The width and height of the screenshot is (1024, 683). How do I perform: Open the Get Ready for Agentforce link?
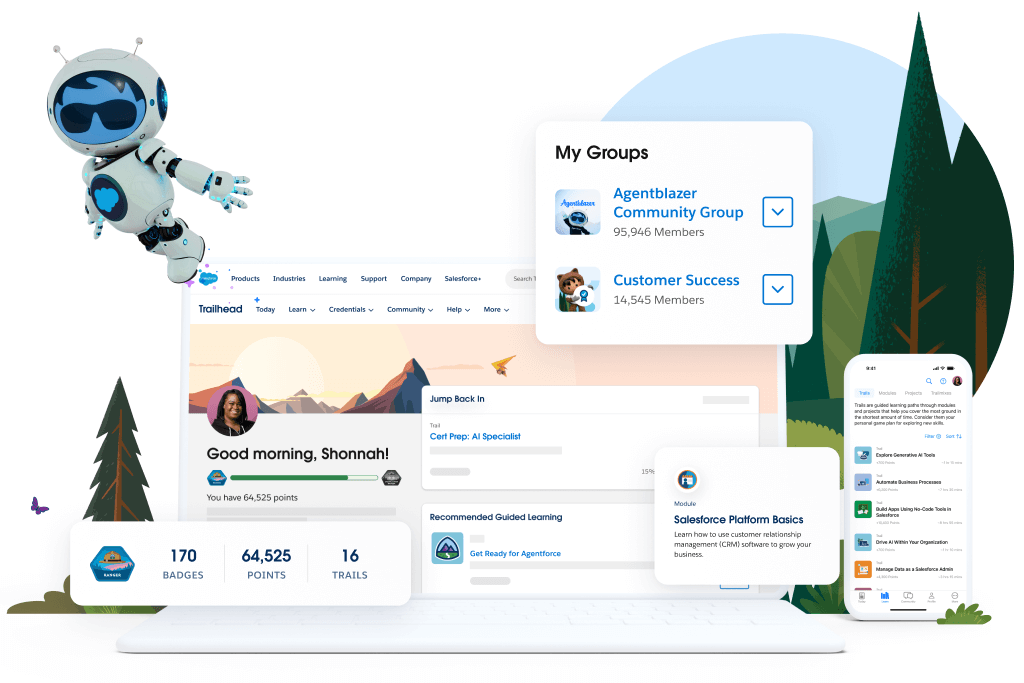pyautogui.click(x=515, y=553)
